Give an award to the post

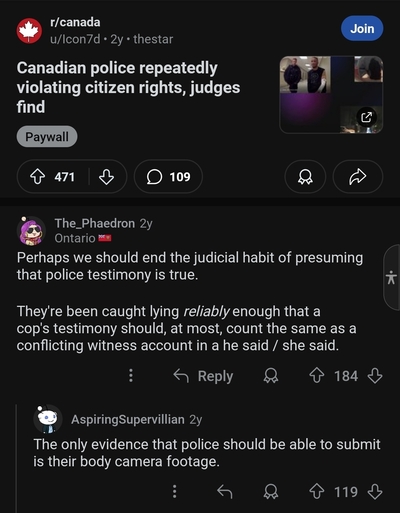(305, 177)
